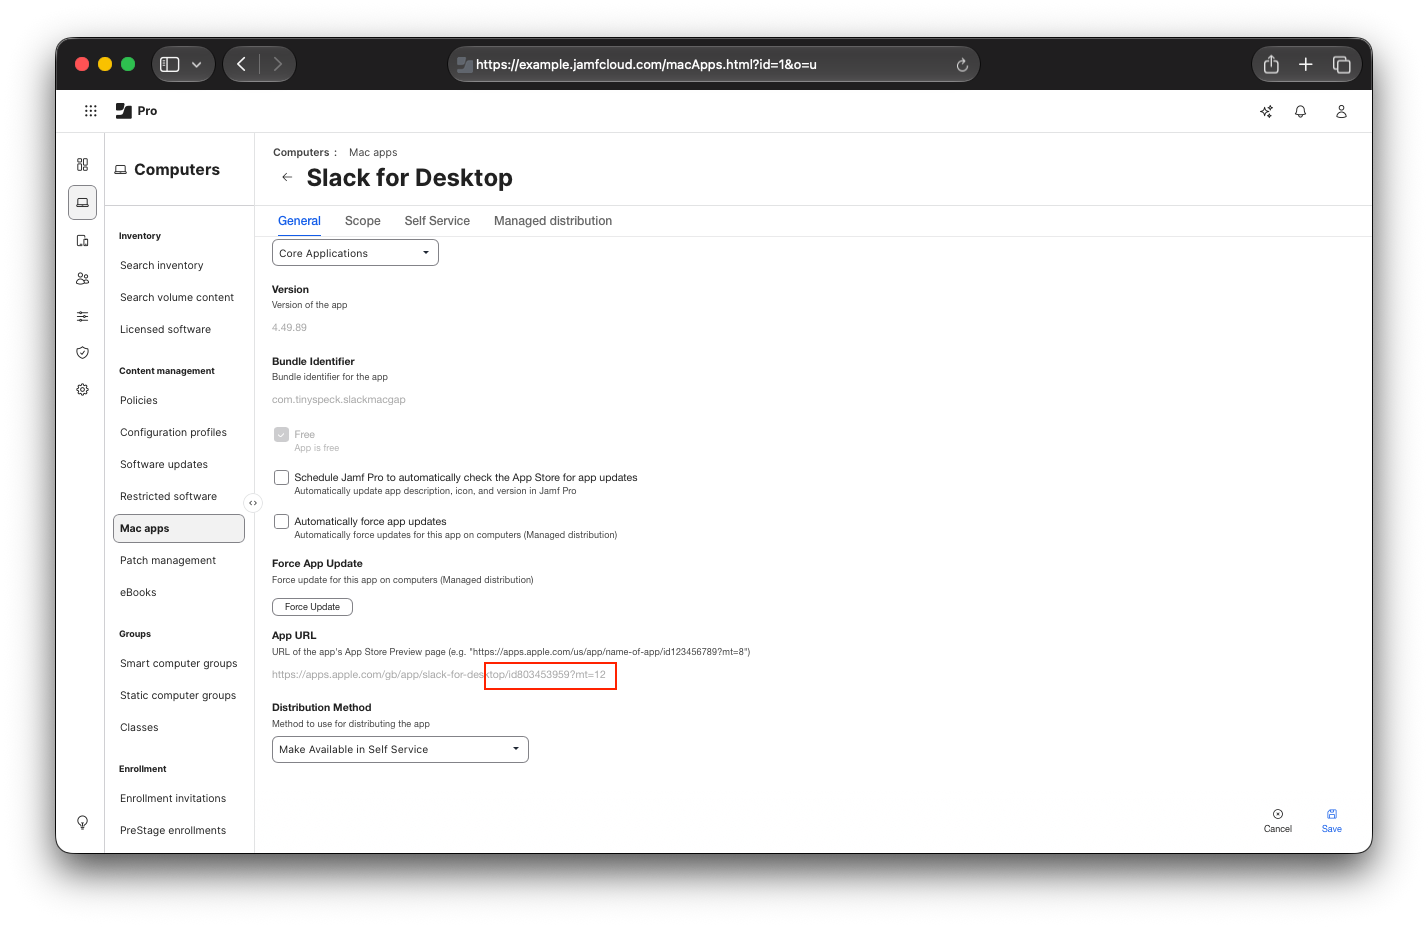Click the lightbulb icon at rail bottom
The image size is (1428, 927).
click(82, 822)
